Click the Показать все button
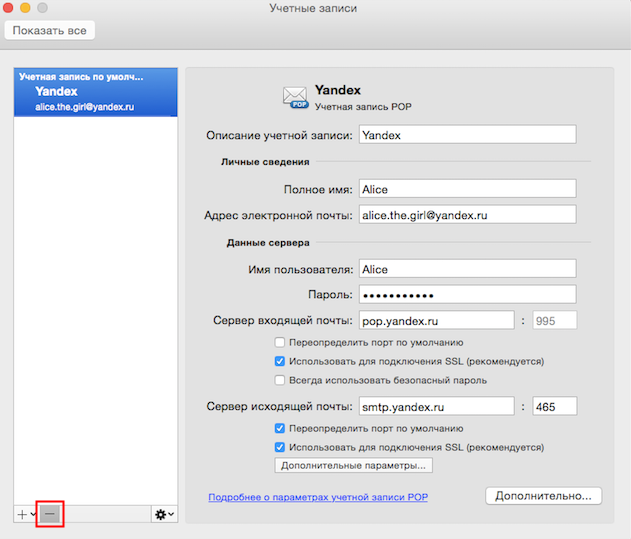This screenshot has width=631, height=539. tap(50, 31)
